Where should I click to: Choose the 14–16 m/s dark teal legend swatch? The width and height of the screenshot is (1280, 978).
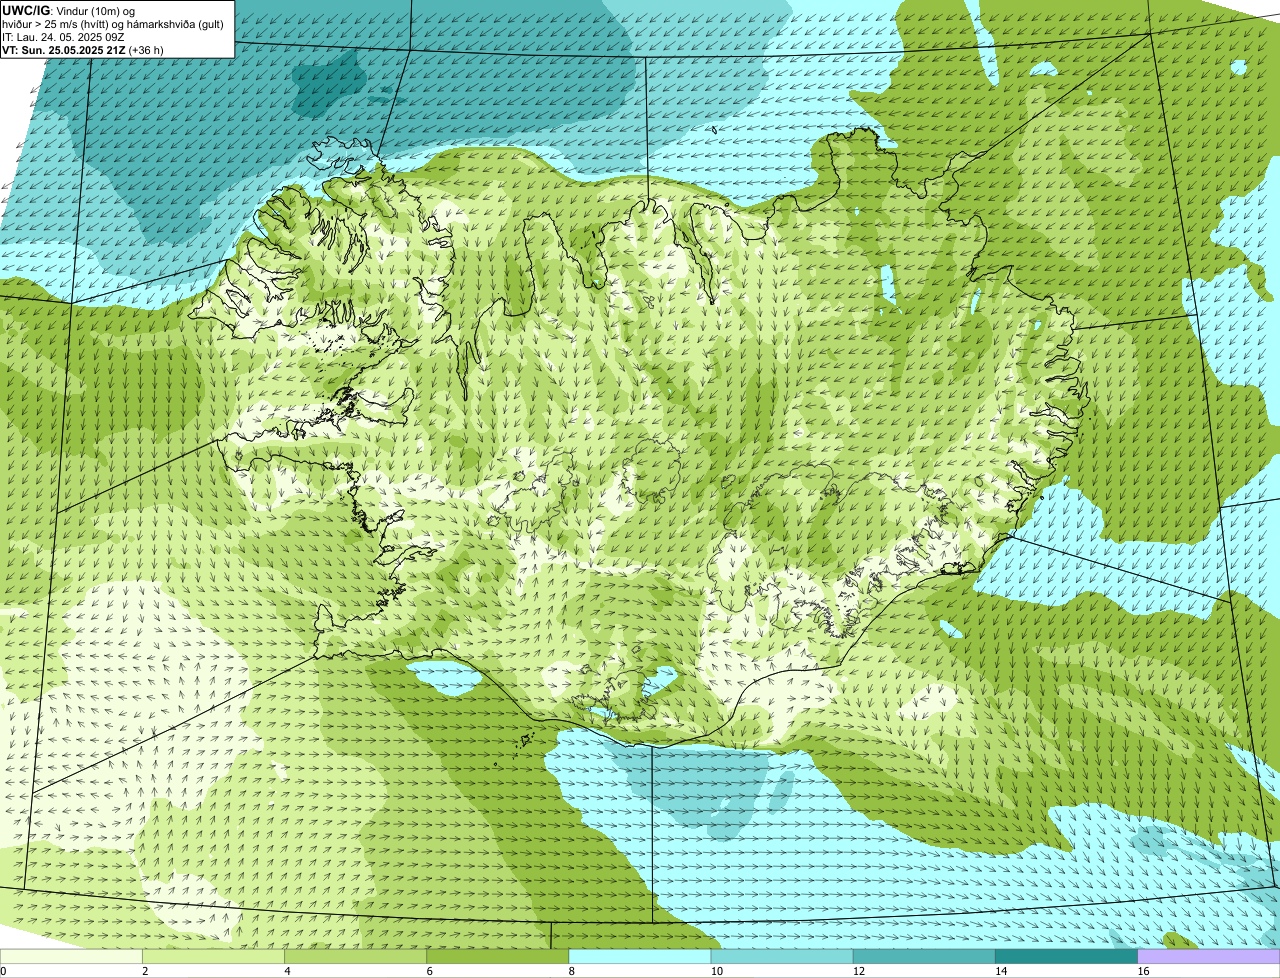coord(1067,956)
